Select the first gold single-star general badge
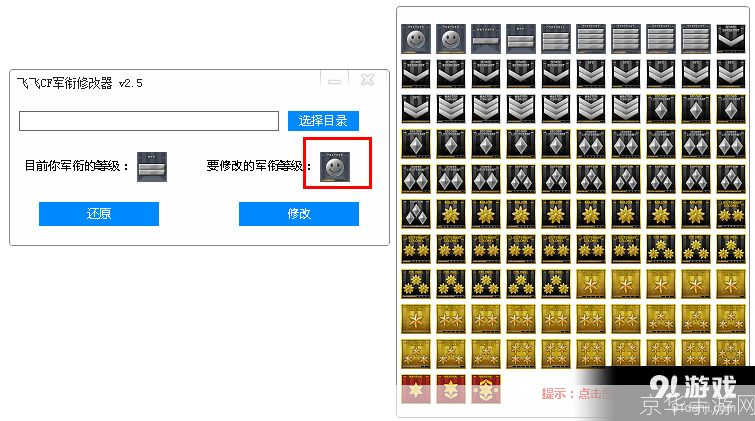The image size is (755, 421). click(x=591, y=284)
